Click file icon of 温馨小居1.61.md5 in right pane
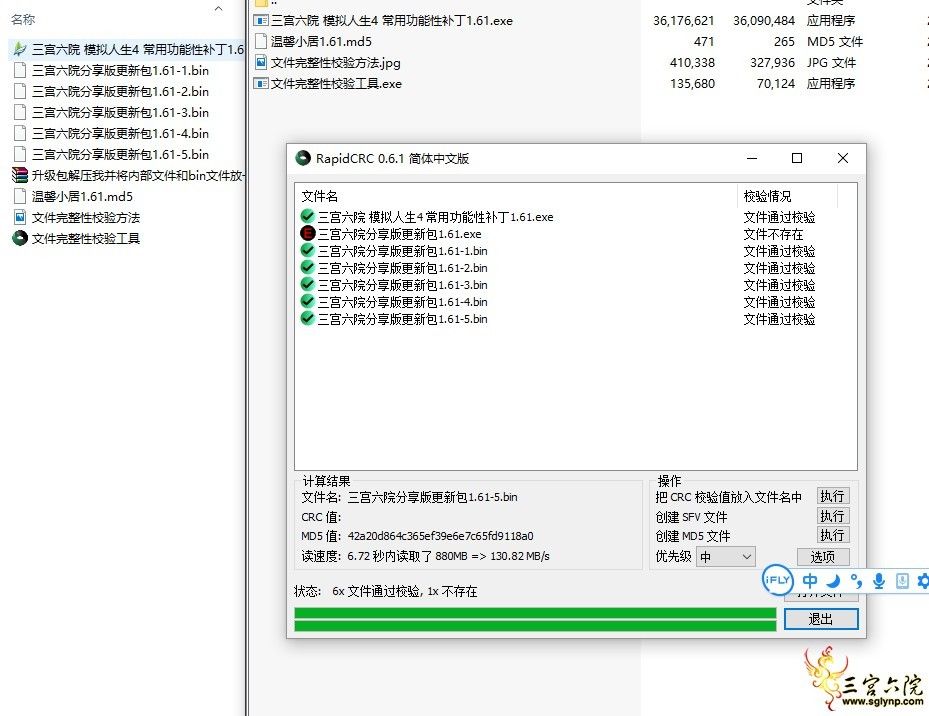Image resolution: width=929 pixels, height=716 pixels. (261, 41)
